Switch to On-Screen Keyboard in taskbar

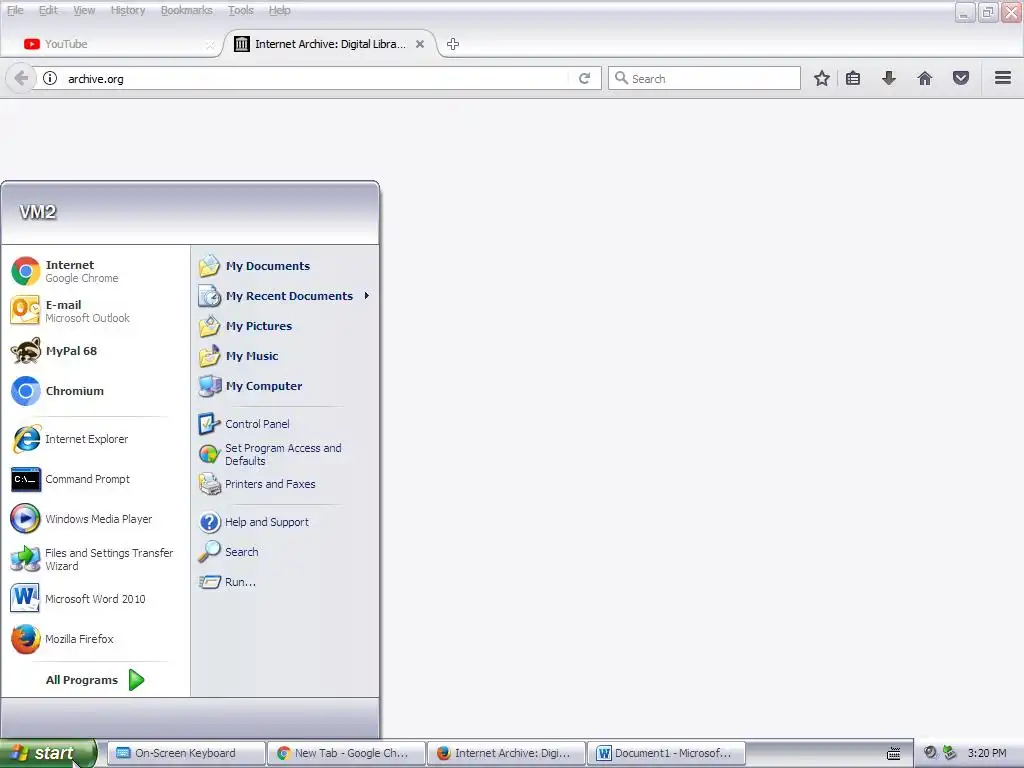coord(186,753)
